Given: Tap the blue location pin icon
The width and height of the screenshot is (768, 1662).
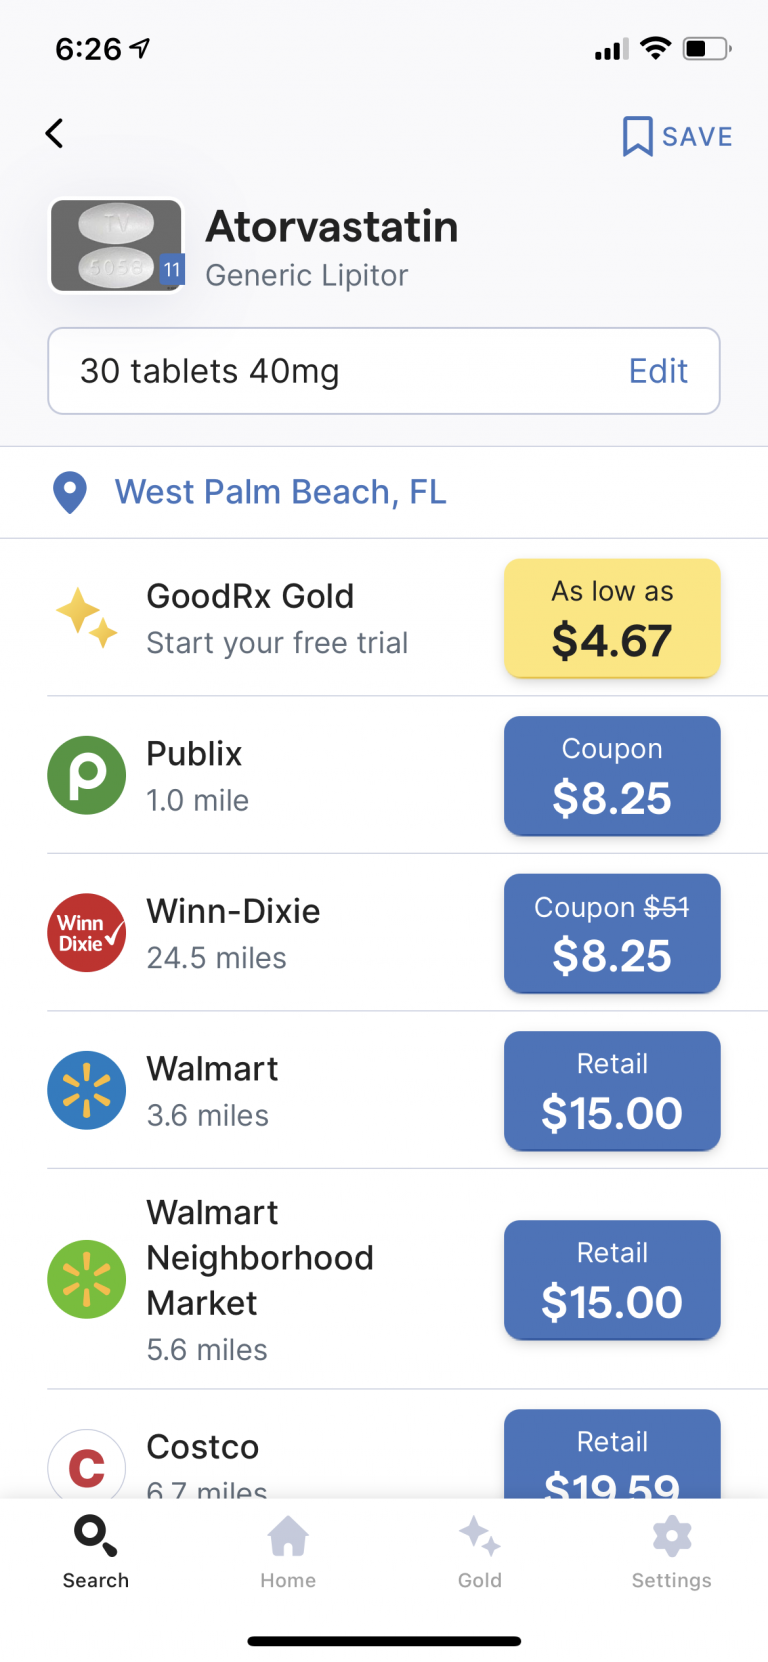Looking at the screenshot, I should point(69,492).
